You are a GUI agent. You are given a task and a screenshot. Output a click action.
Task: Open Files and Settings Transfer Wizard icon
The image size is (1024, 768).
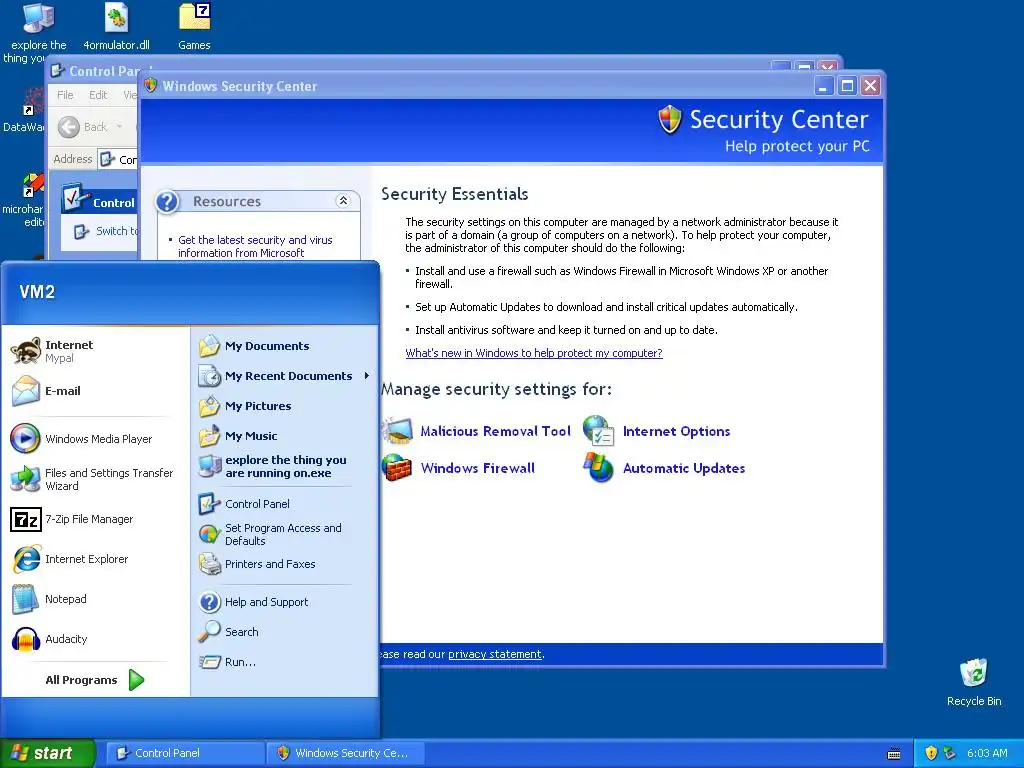[25, 479]
